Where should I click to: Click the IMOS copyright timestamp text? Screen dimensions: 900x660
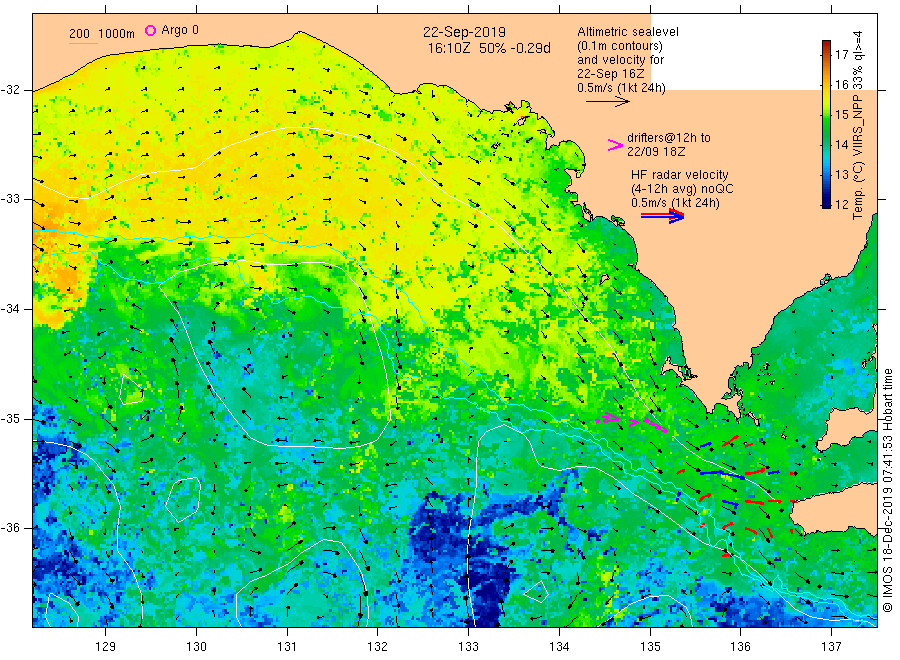[888, 490]
